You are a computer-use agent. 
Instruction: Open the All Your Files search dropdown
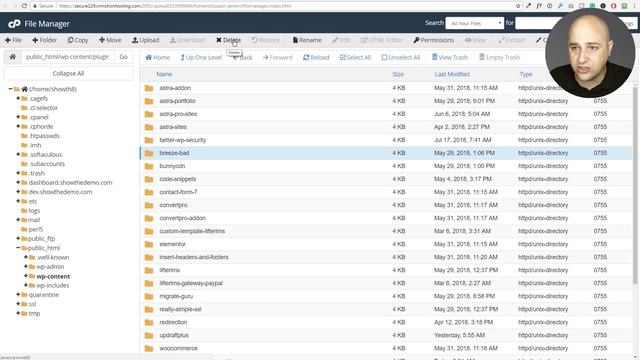474,23
